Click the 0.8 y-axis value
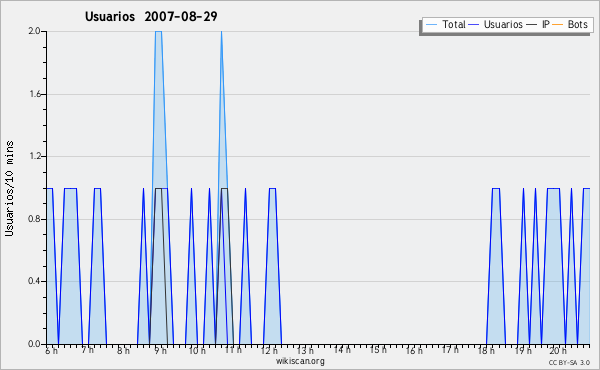This screenshot has width=600, height=370. pyautogui.click(x=34, y=219)
